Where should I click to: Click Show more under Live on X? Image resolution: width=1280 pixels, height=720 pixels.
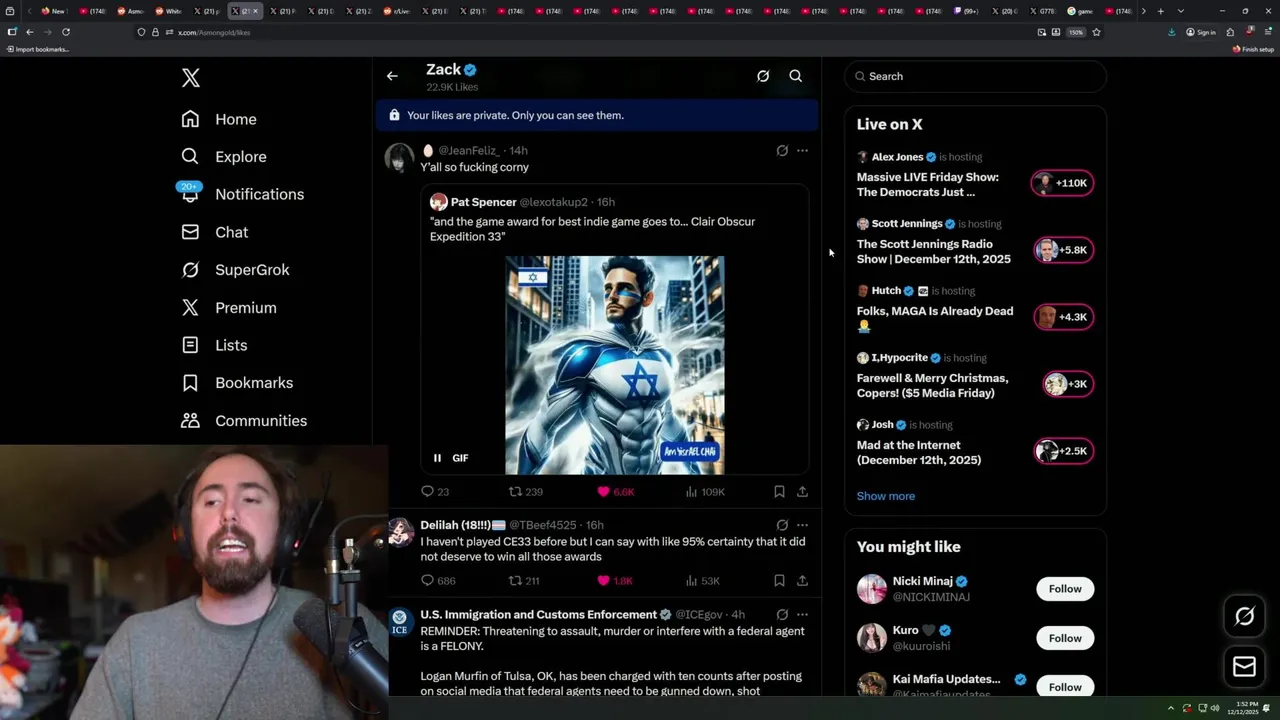tap(886, 496)
